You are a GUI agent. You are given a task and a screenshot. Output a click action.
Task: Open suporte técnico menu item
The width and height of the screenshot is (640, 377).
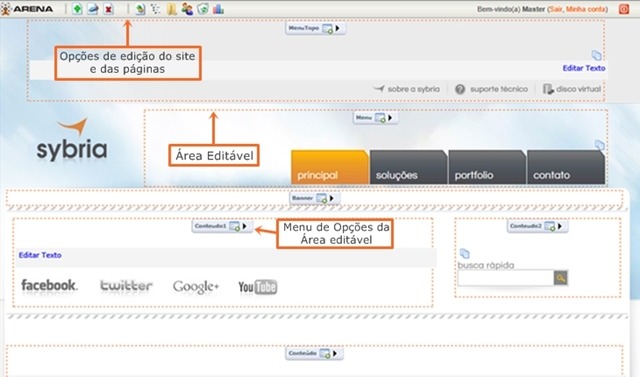[491, 89]
